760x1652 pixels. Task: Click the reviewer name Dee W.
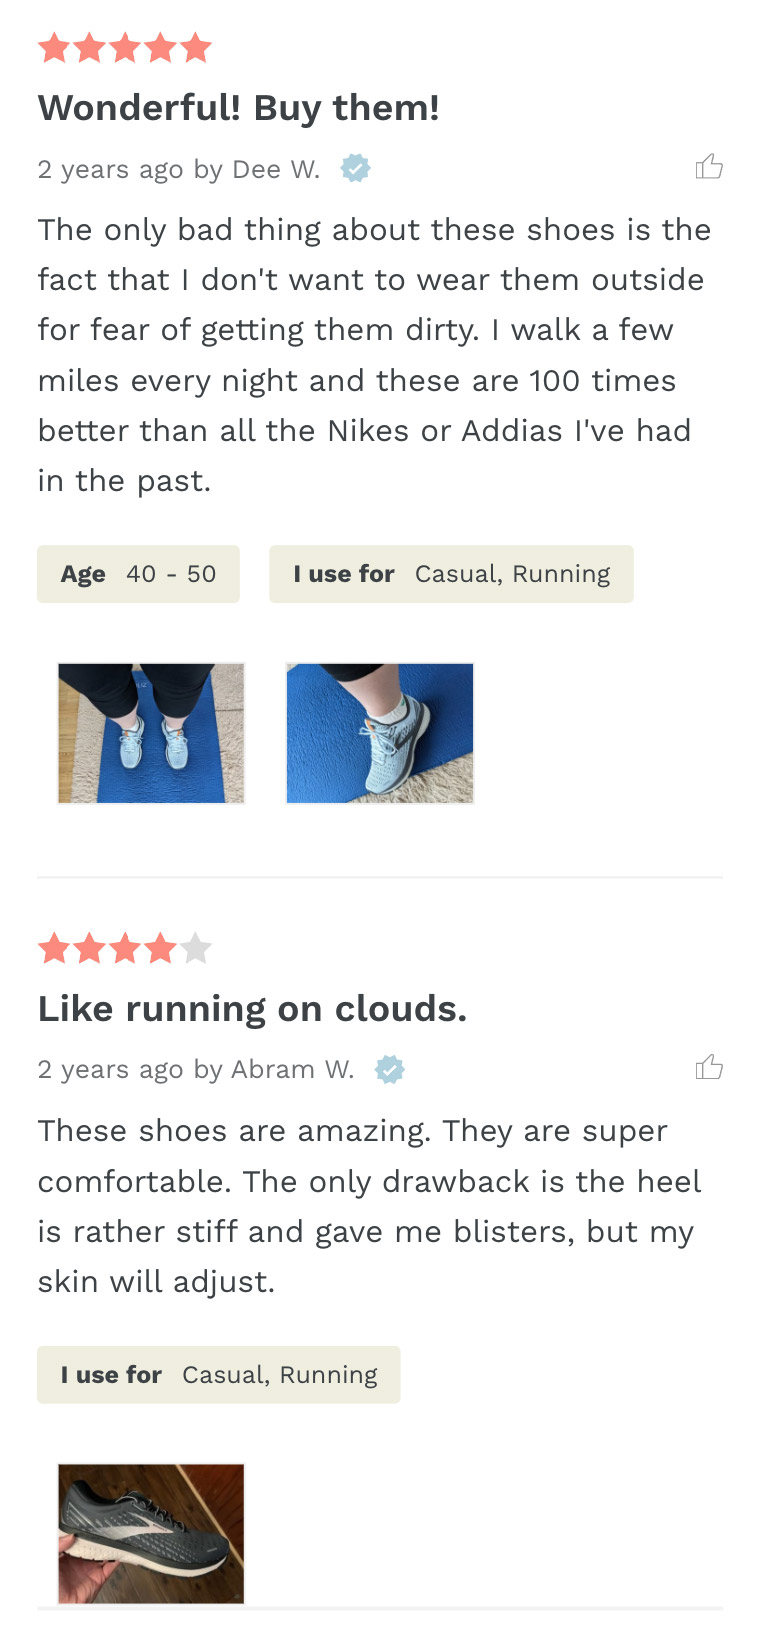coord(276,169)
